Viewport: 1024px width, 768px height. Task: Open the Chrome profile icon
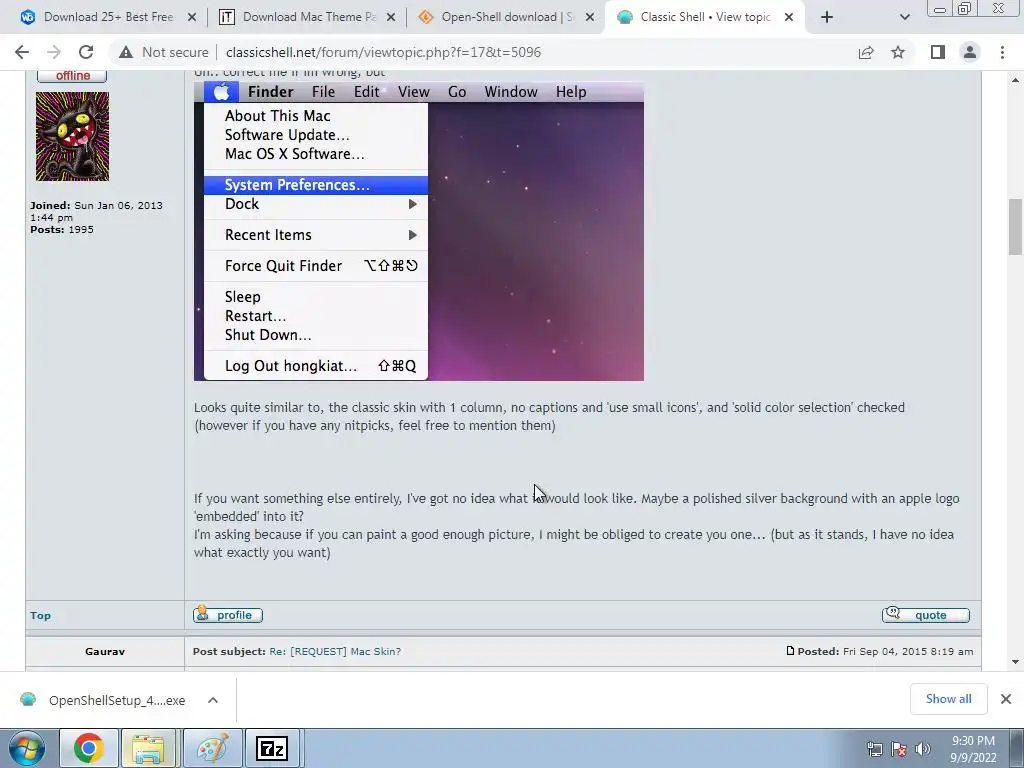(970, 52)
